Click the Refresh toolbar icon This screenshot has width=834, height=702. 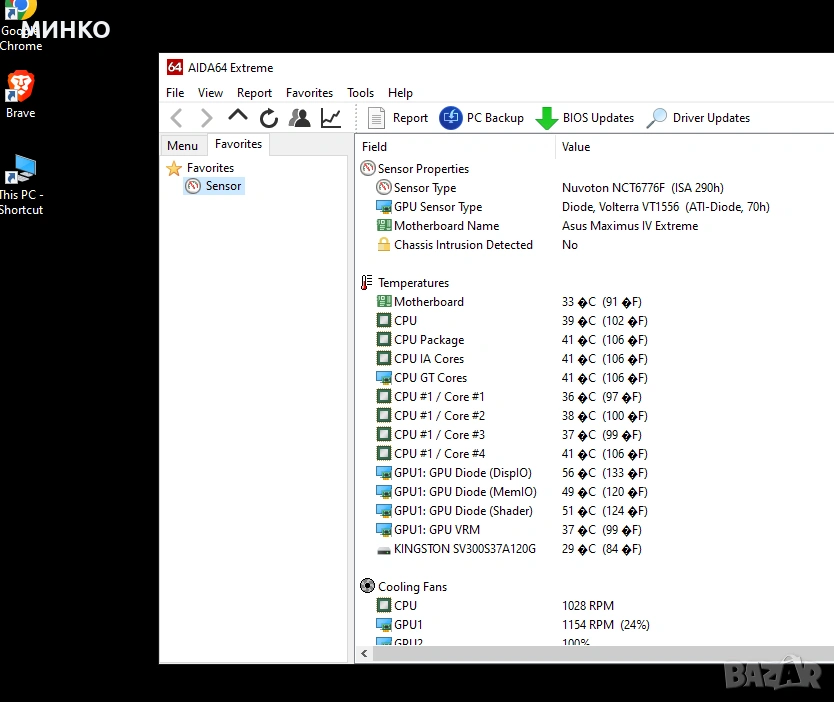tap(269, 118)
